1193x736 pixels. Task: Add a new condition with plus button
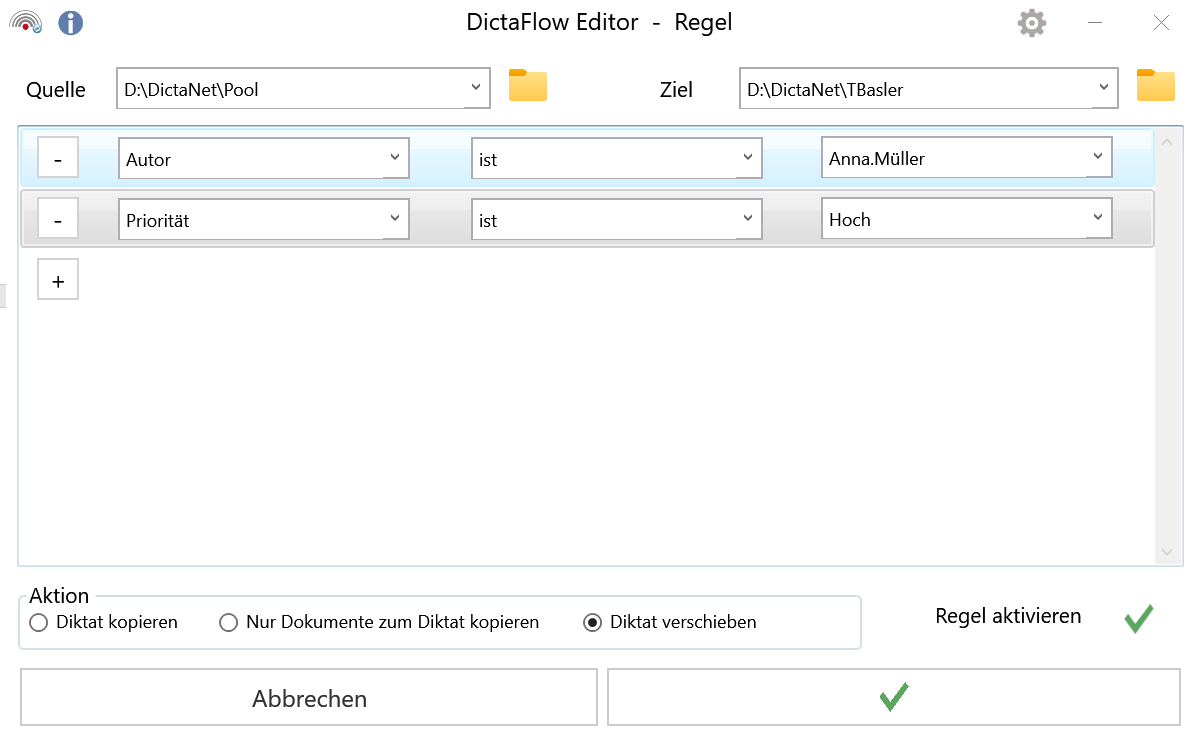tap(58, 281)
